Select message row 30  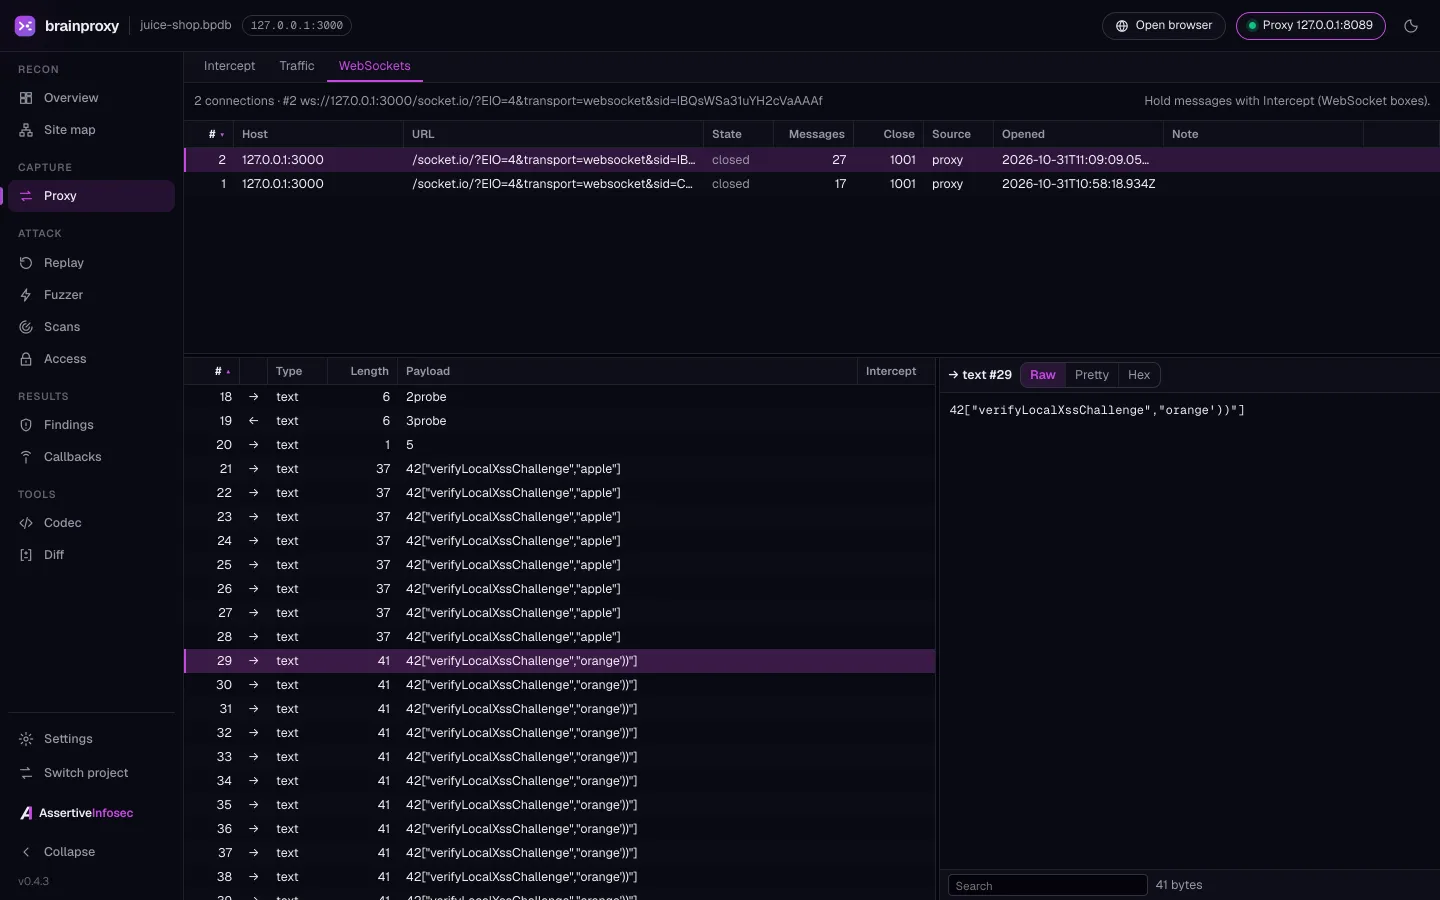[x=559, y=685]
